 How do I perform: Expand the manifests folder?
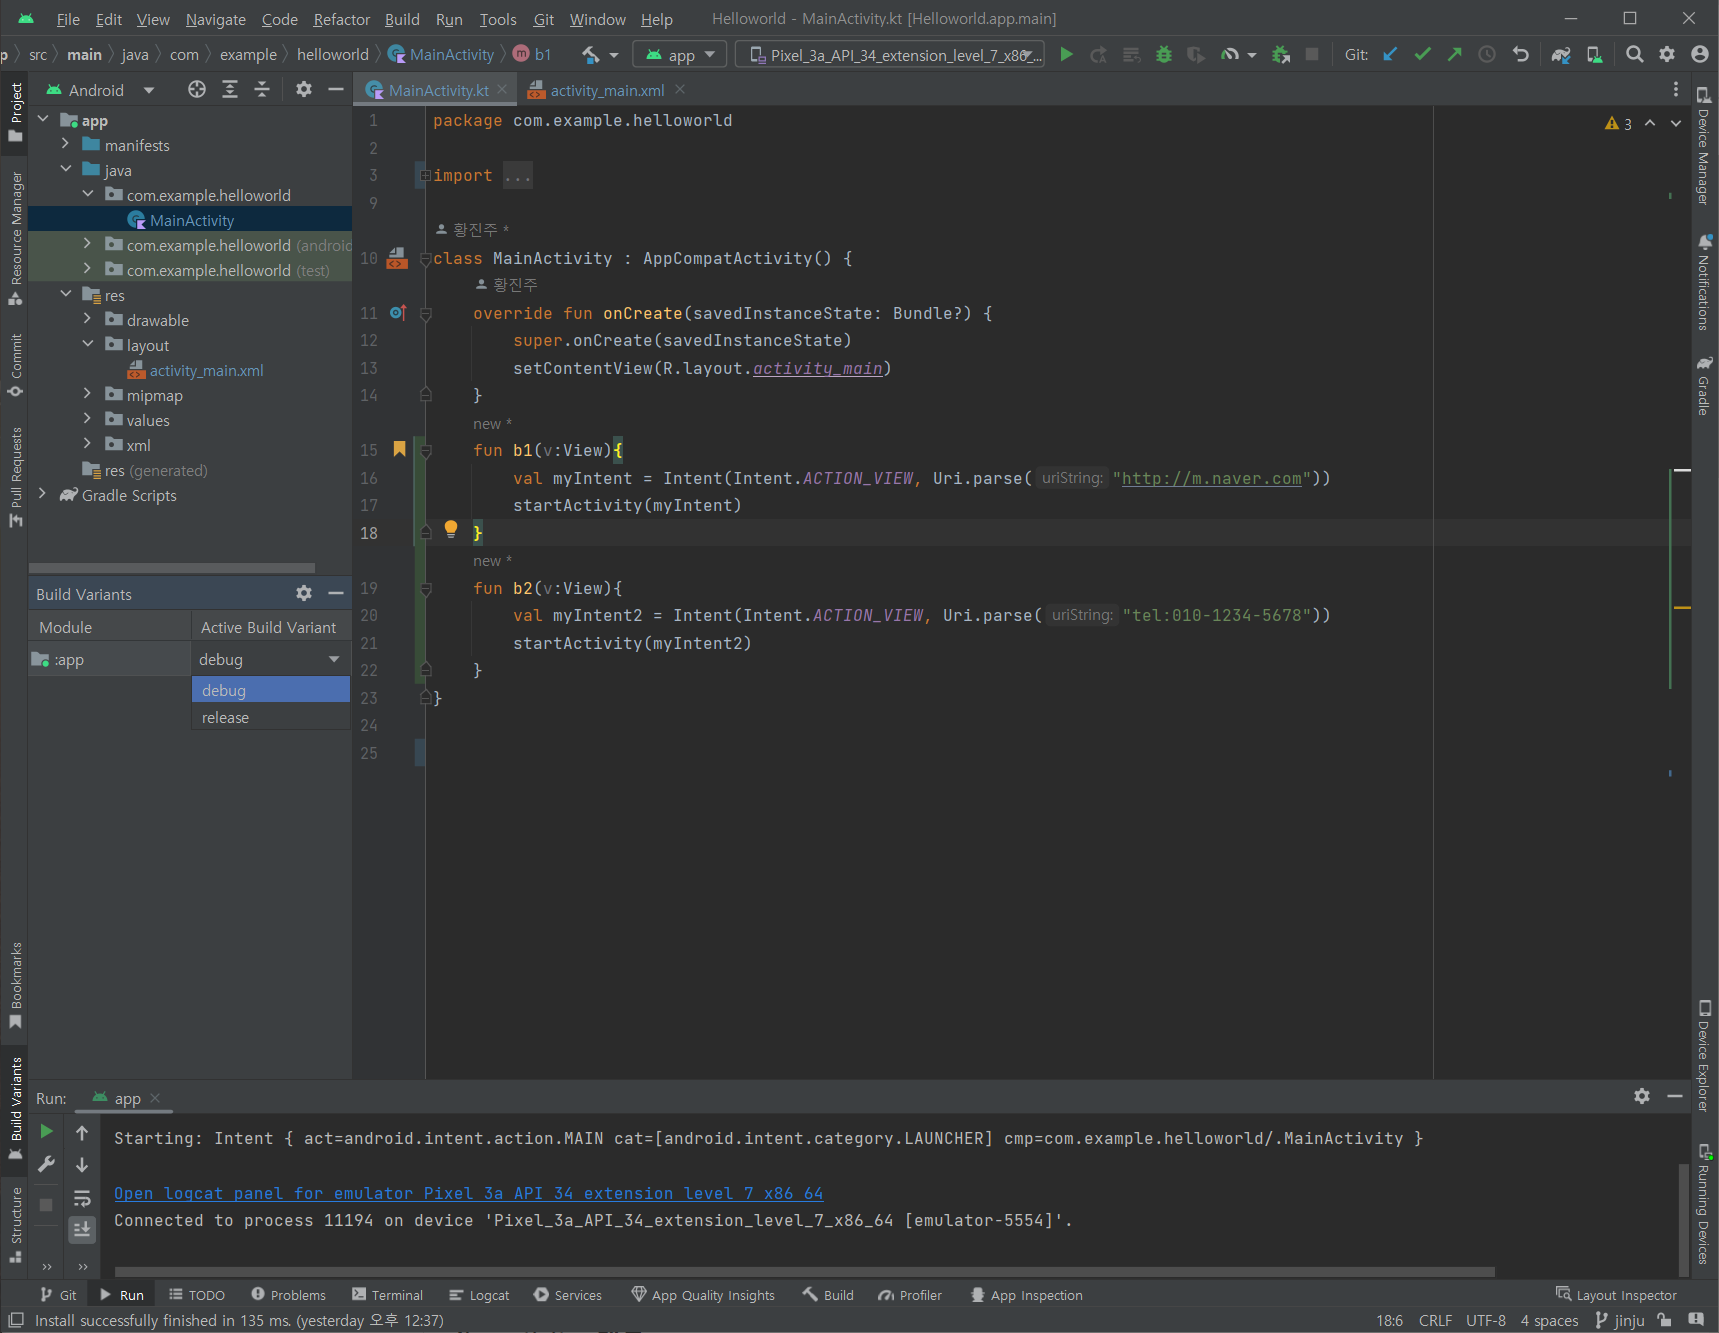pyautogui.click(x=65, y=145)
